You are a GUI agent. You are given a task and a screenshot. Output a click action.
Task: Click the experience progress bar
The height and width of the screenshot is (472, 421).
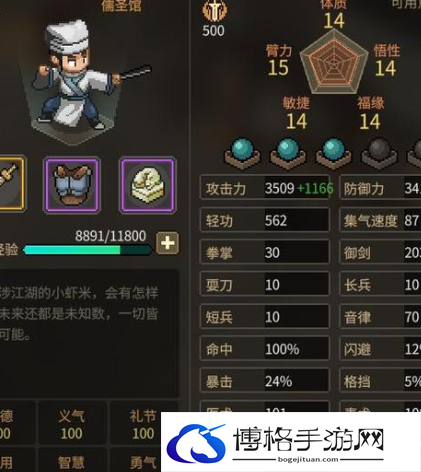tap(87, 250)
